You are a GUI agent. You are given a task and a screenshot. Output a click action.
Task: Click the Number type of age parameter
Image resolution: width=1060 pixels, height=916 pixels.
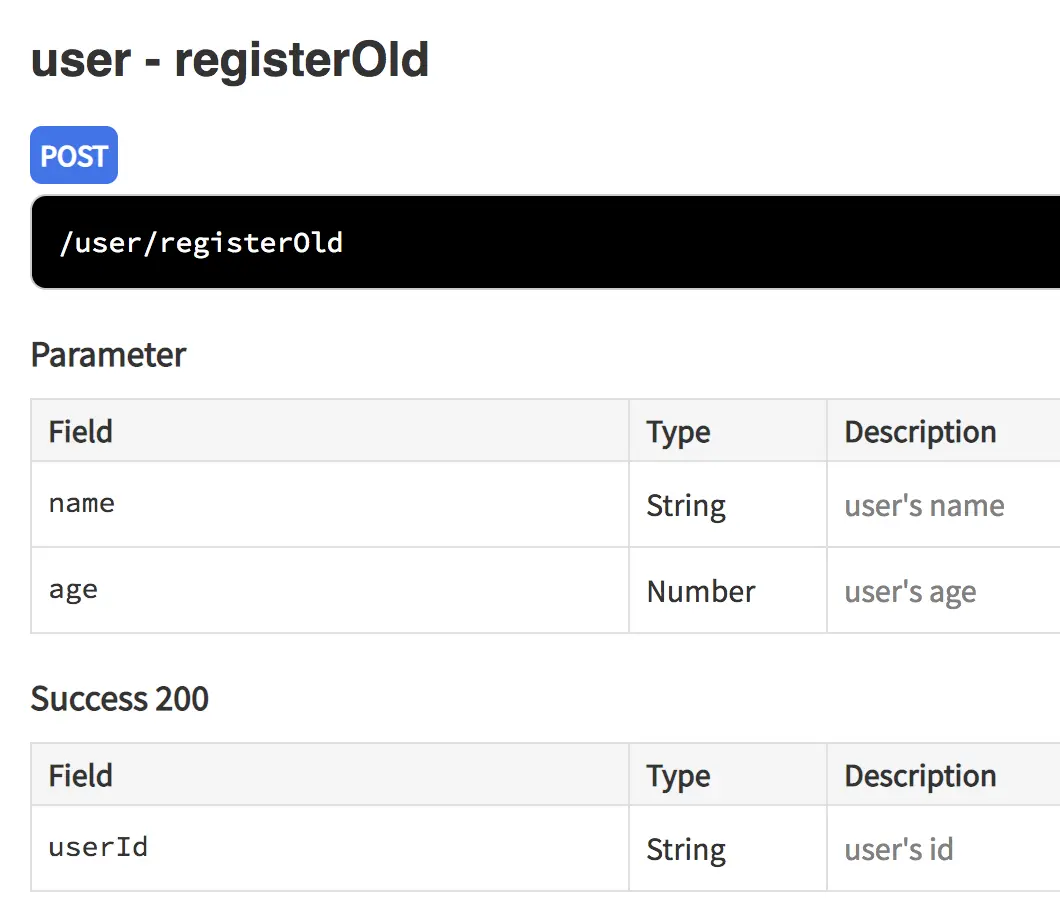pyautogui.click(x=701, y=591)
